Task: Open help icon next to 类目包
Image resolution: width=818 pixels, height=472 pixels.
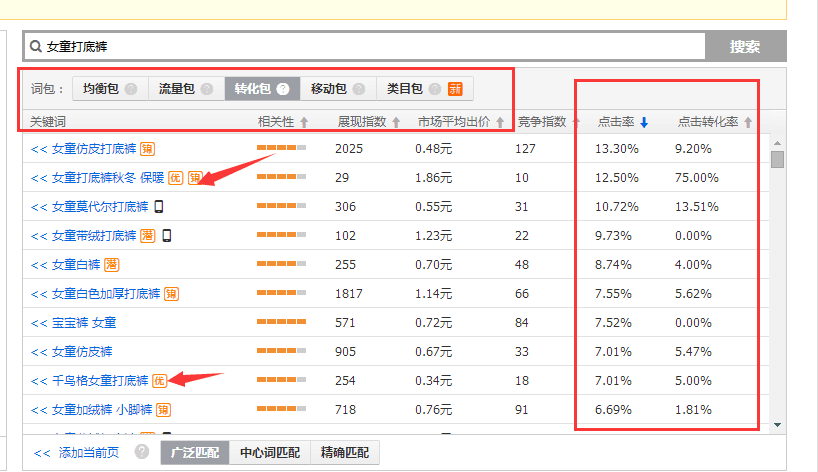Action: pyautogui.click(x=435, y=89)
